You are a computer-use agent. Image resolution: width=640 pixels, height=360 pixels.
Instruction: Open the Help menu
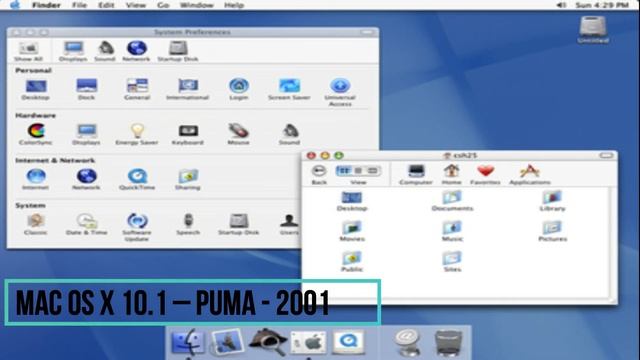point(234,5)
